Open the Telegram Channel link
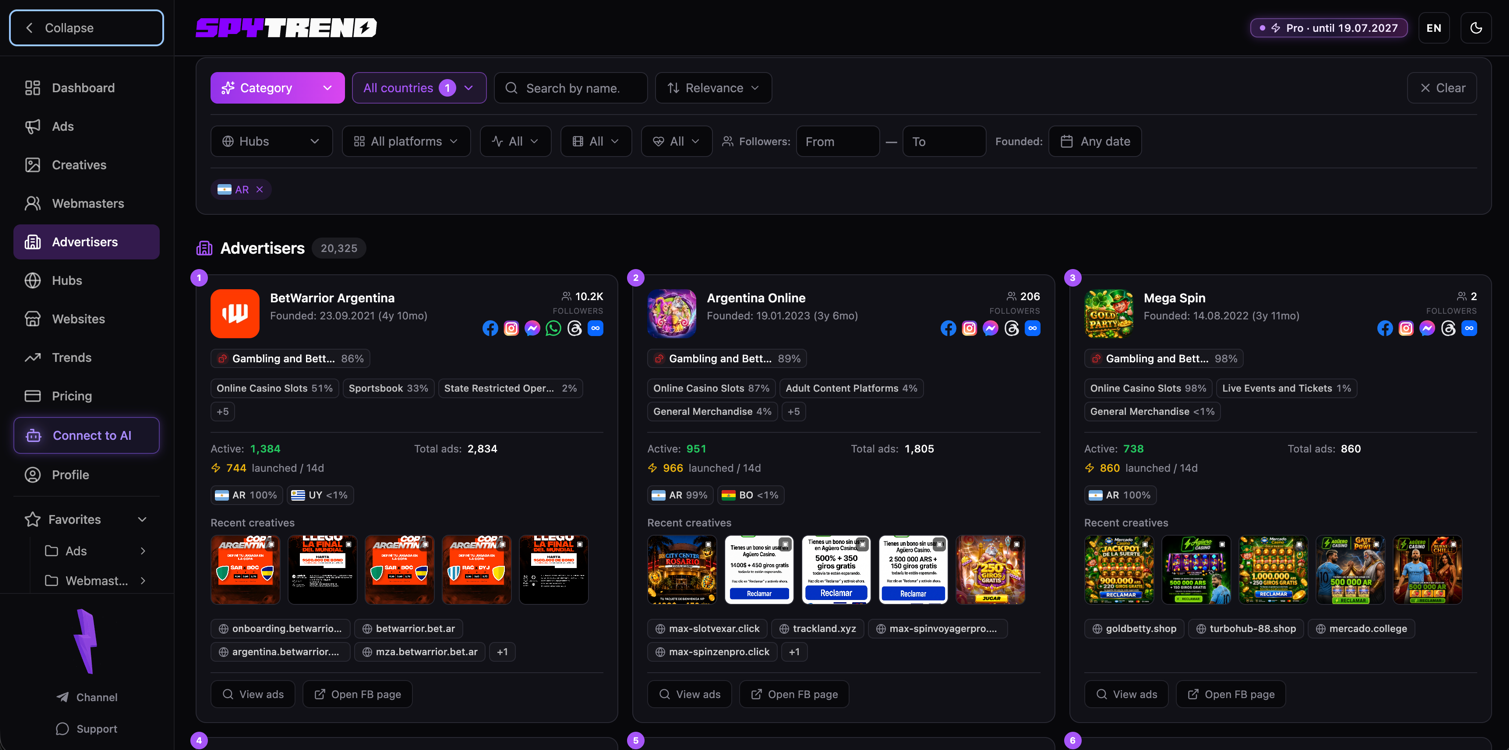Image resolution: width=1509 pixels, height=750 pixels. tap(86, 697)
